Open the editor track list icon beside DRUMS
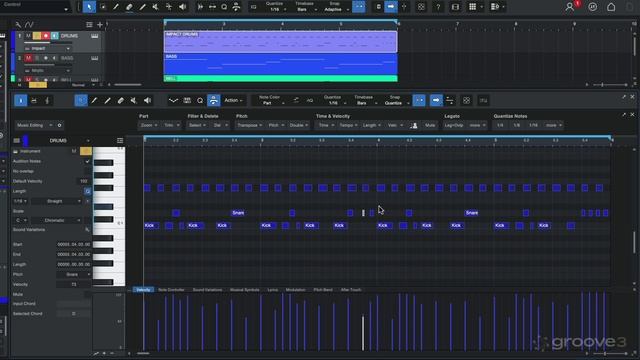Image resolution: width=640 pixels, height=360 pixels. click(x=120, y=140)
